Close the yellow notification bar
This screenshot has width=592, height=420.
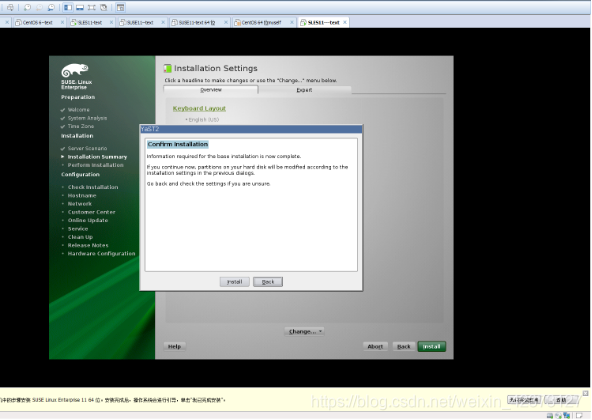pos(585,393)
